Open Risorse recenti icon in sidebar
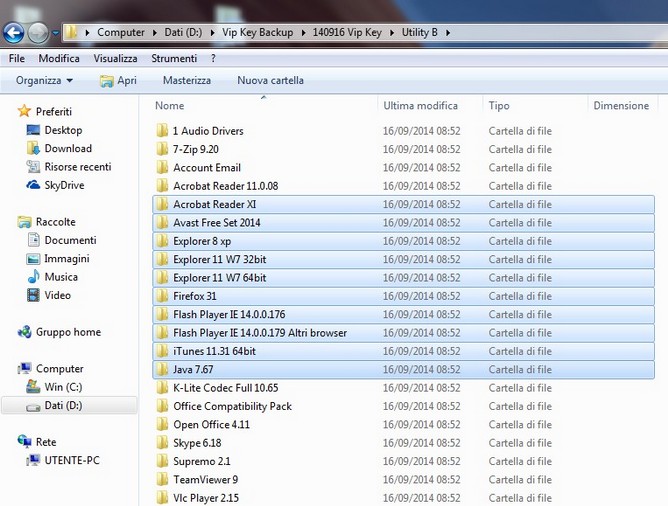This screenshot has height=506, width=668. 33,167
